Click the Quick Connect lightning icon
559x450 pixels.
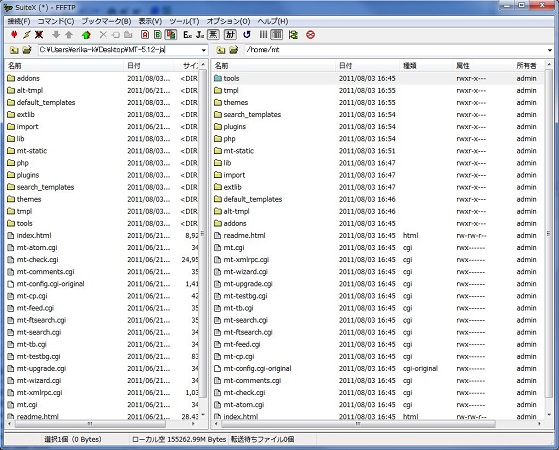[27, 35]
